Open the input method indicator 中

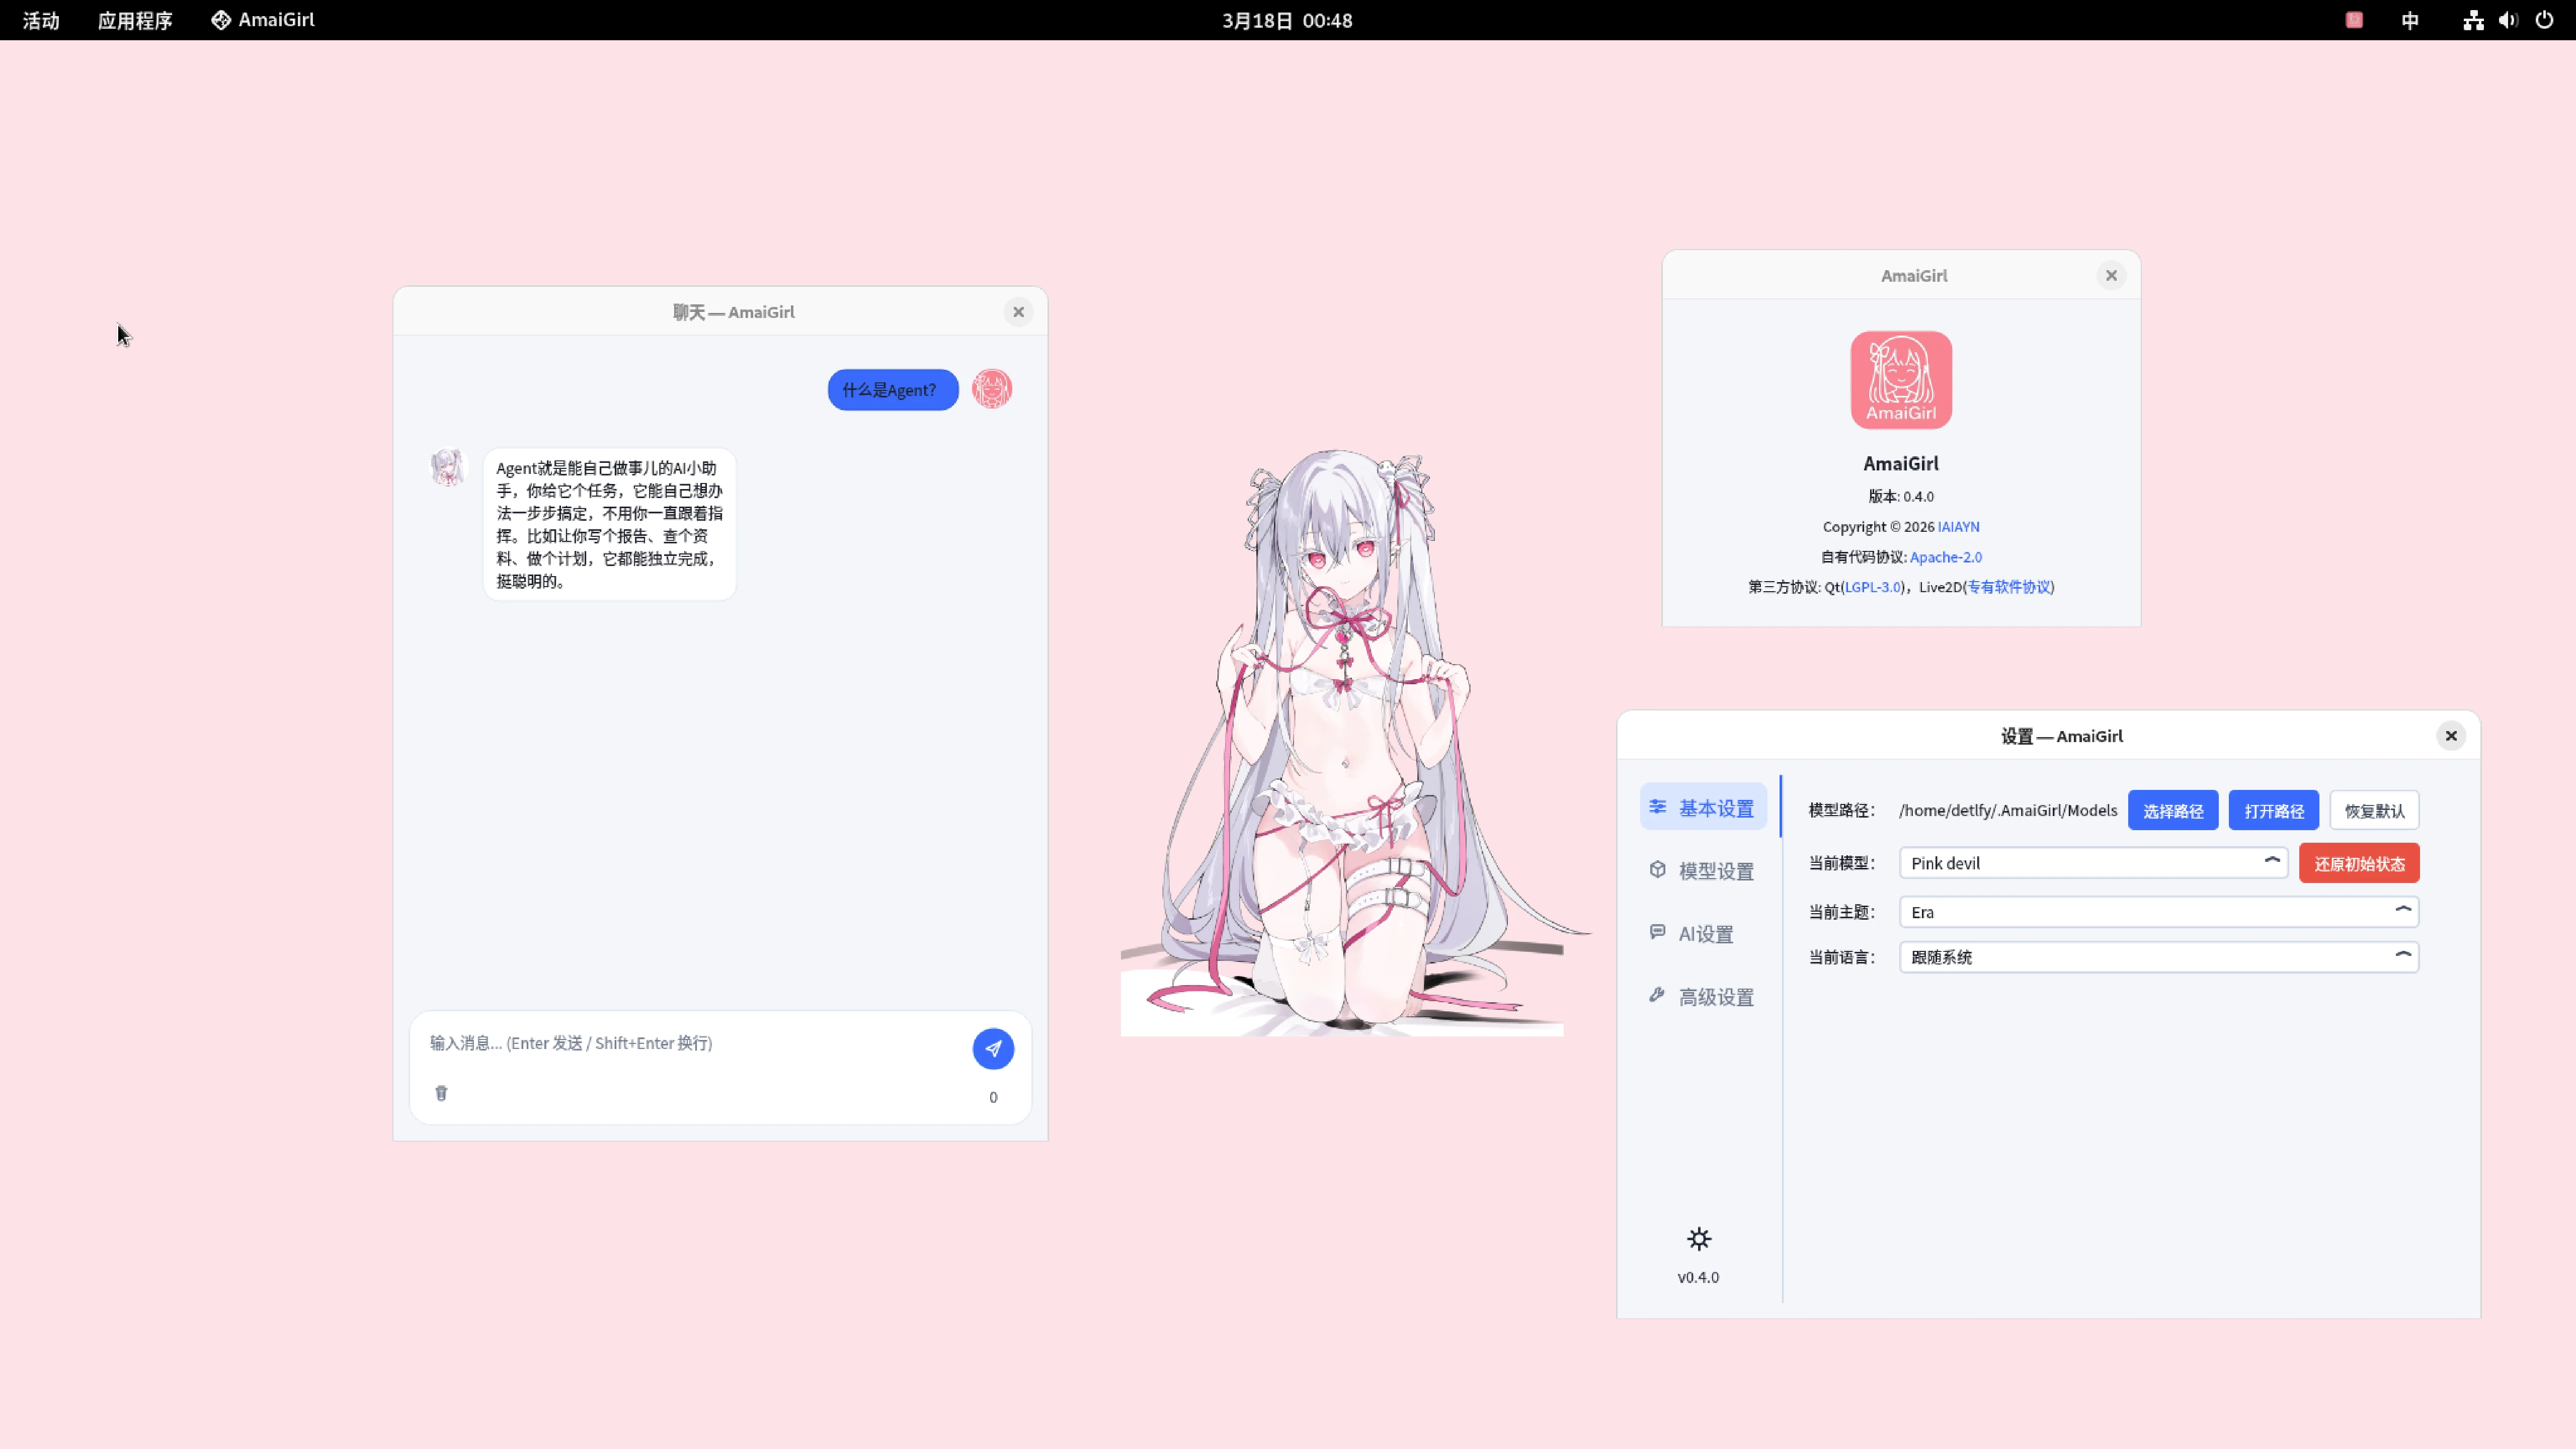point(2410,20)
